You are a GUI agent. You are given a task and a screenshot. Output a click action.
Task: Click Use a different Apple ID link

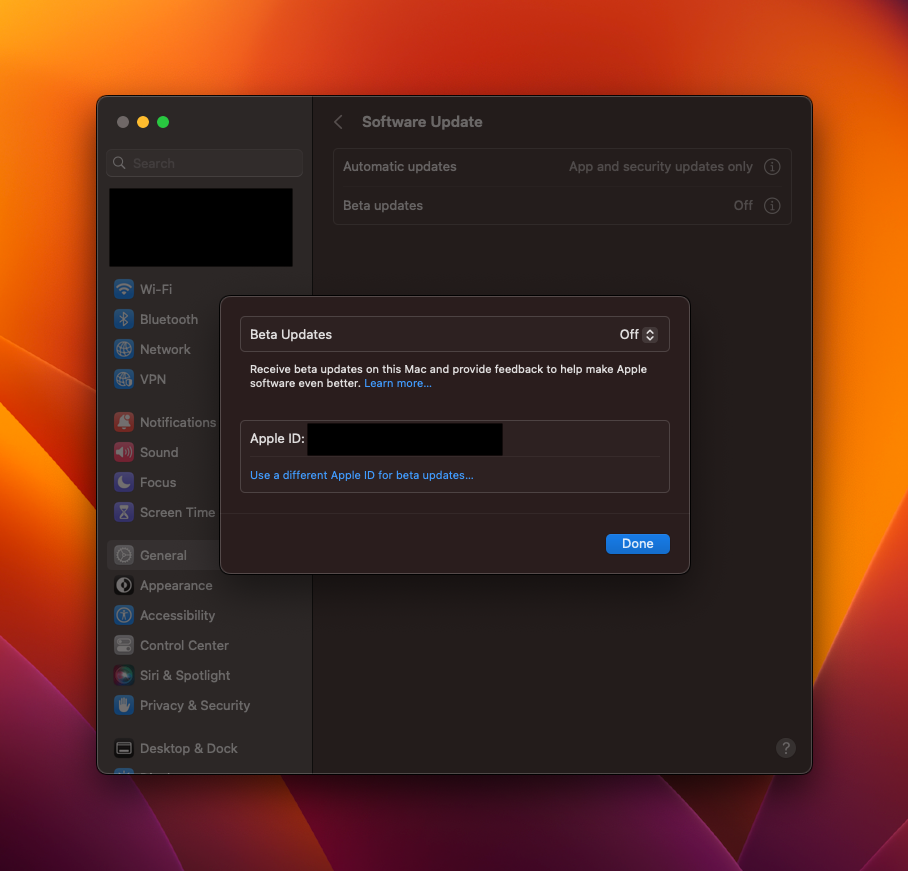(x=362, y=475)
